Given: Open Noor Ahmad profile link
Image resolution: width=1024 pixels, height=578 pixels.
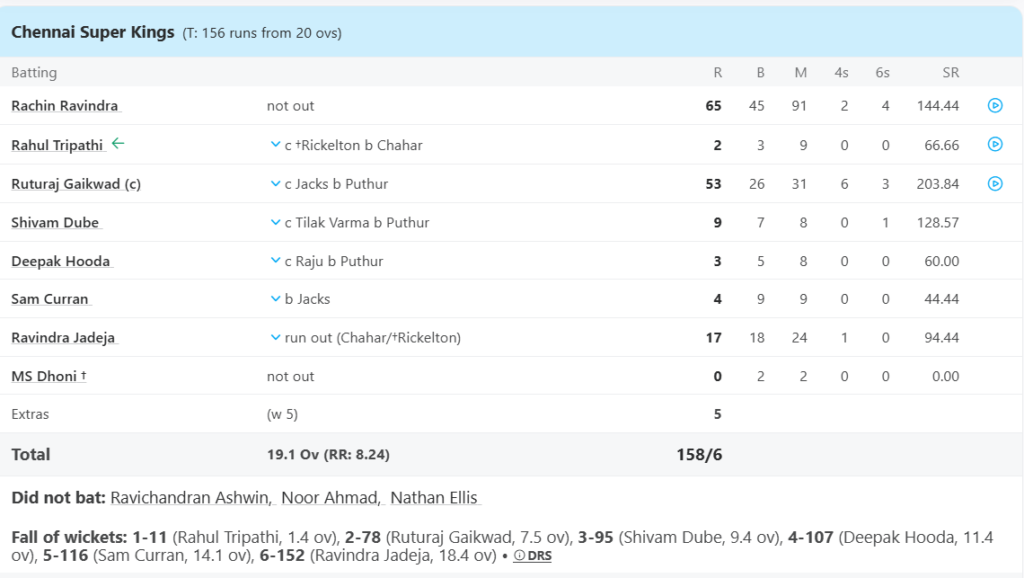Looking at the screenshot, I should (x=329, y=497).
